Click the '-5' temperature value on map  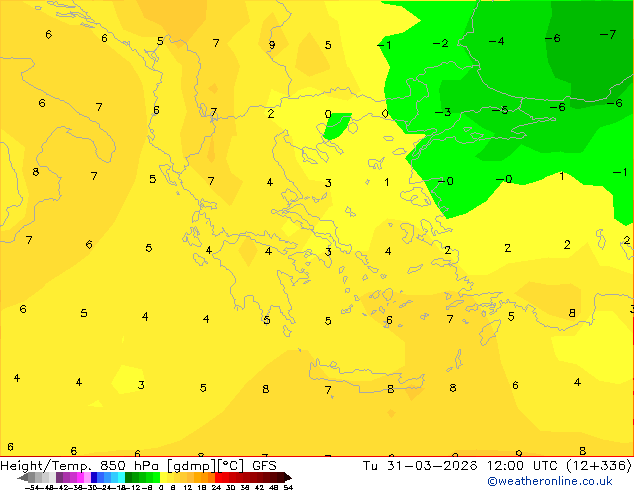coord(500,110)
